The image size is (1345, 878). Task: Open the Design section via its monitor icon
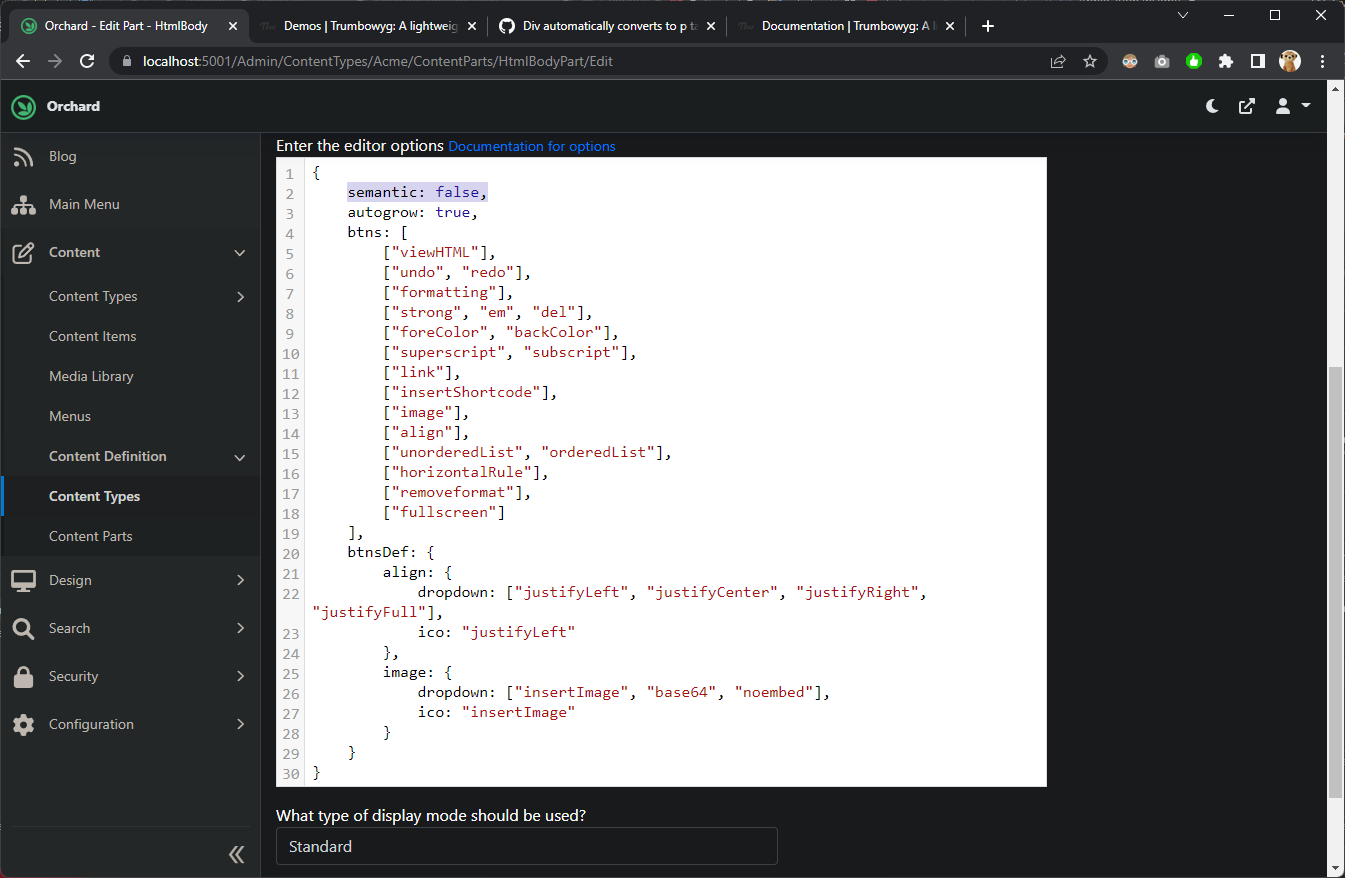22,580
